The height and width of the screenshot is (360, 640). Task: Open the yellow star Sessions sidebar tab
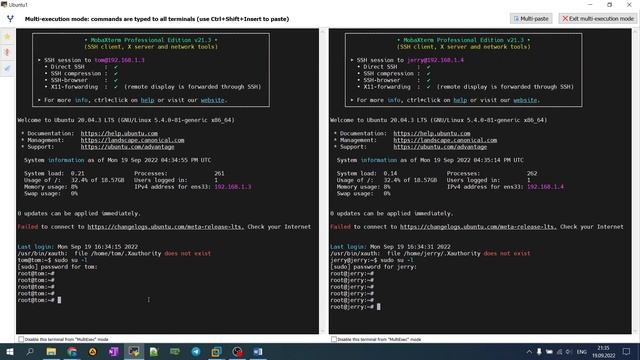[x=7, y=37]
